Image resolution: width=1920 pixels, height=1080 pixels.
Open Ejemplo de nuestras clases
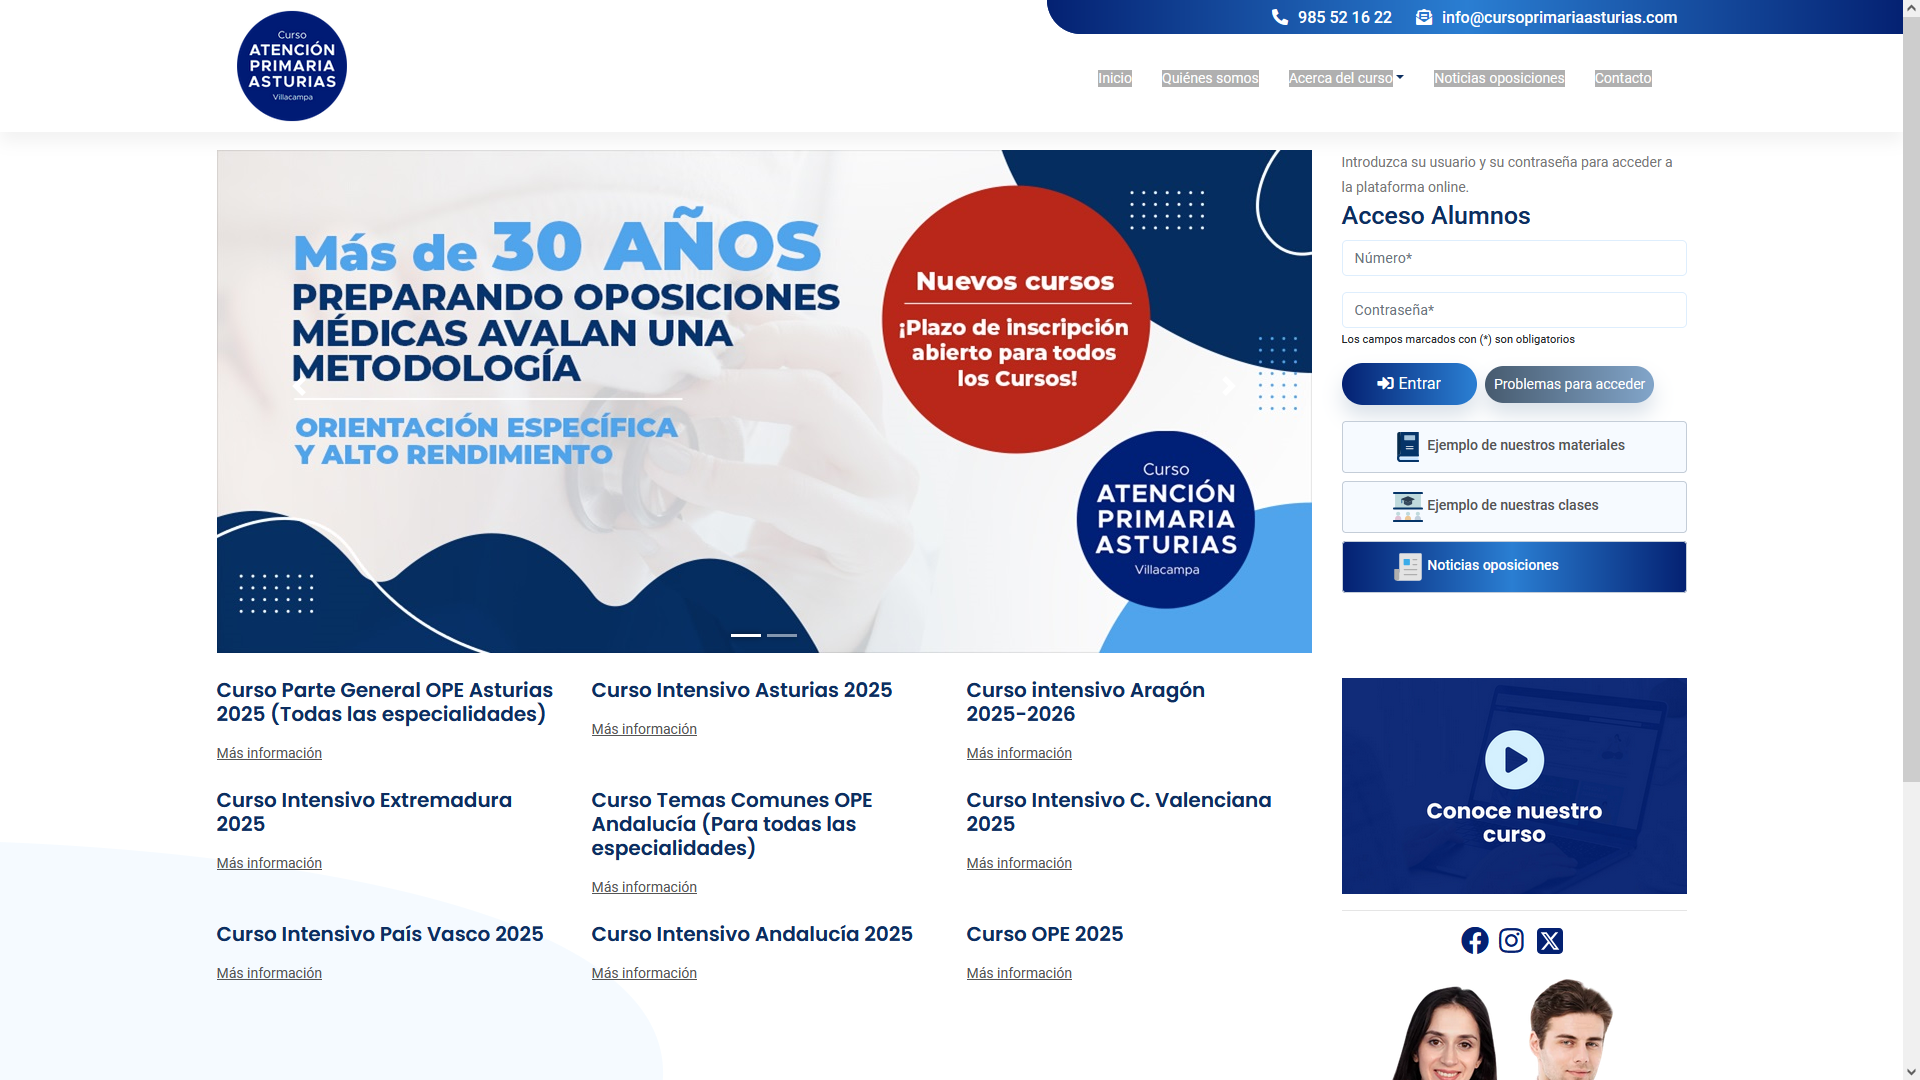pyautogui.click(x=1513, y=506)
